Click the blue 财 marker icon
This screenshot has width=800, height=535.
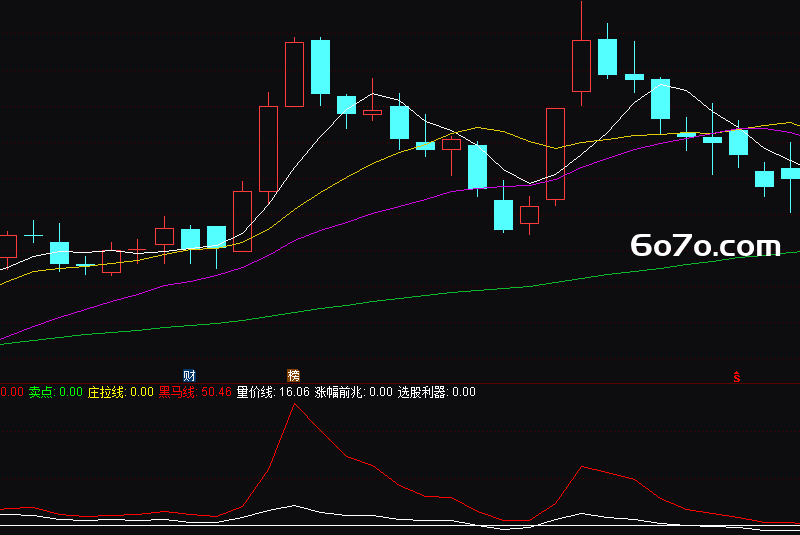[x=189, y=376]
